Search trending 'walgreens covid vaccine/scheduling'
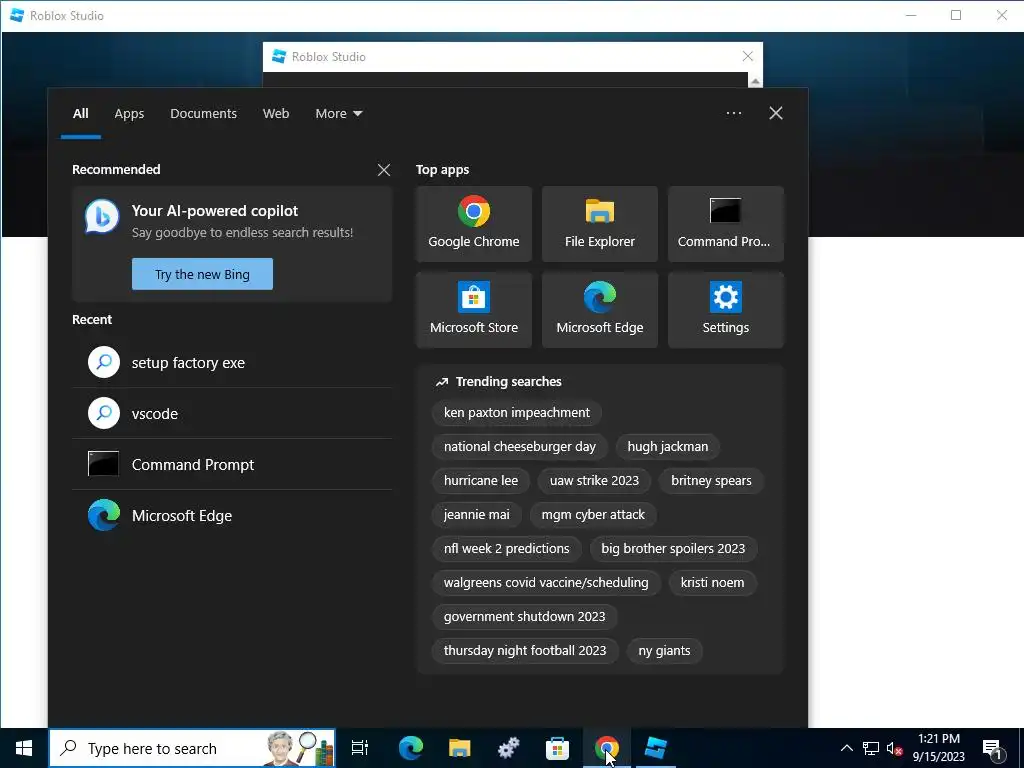 point(546,583)
